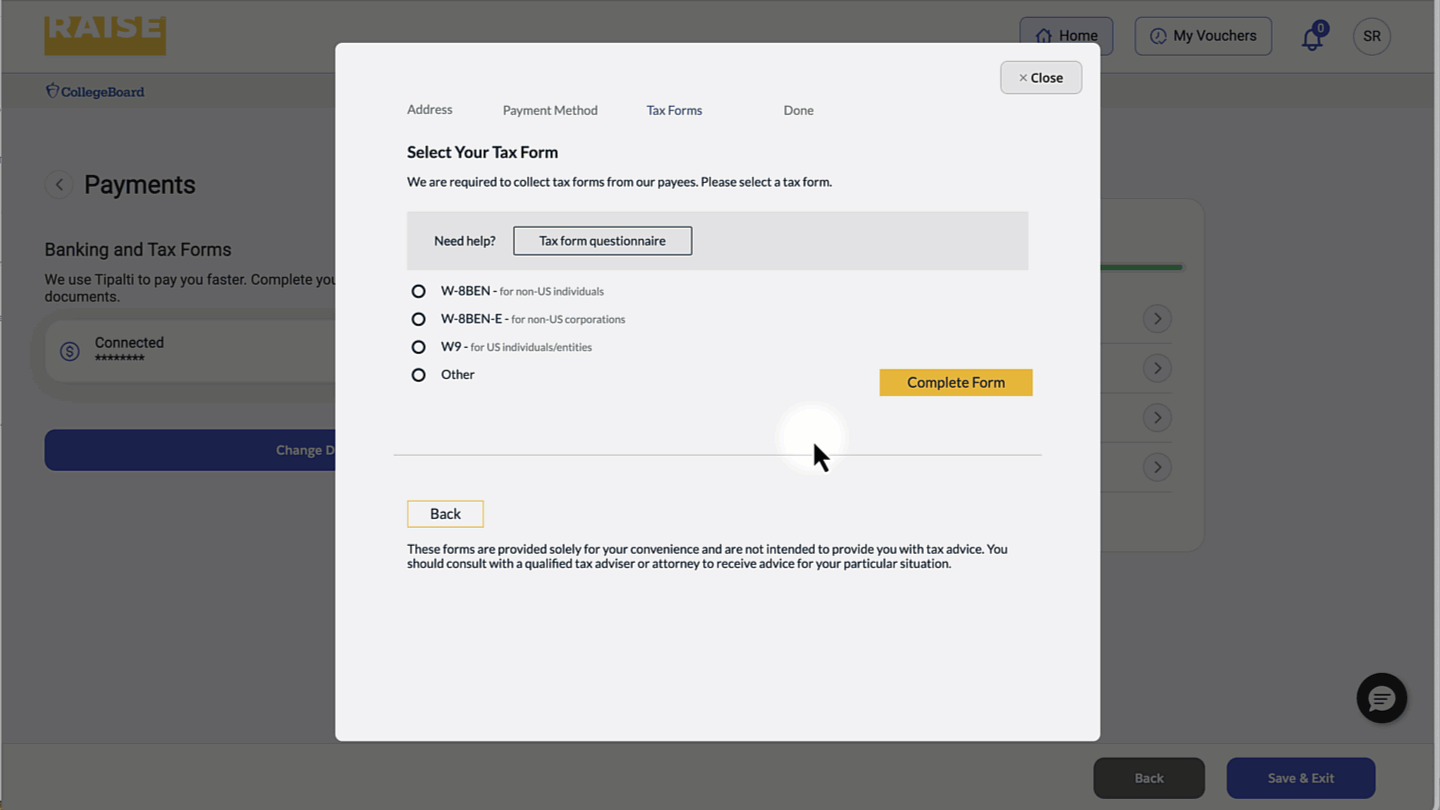Select the Other tax form option
This screenshot has height=810, width=1440.
(418, 375)
